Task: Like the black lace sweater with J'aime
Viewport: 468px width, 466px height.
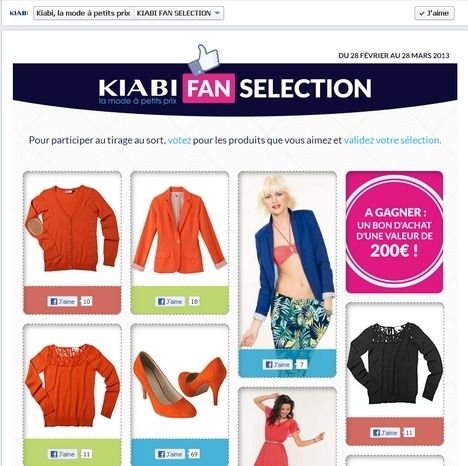Action: [x=385, y=433]
